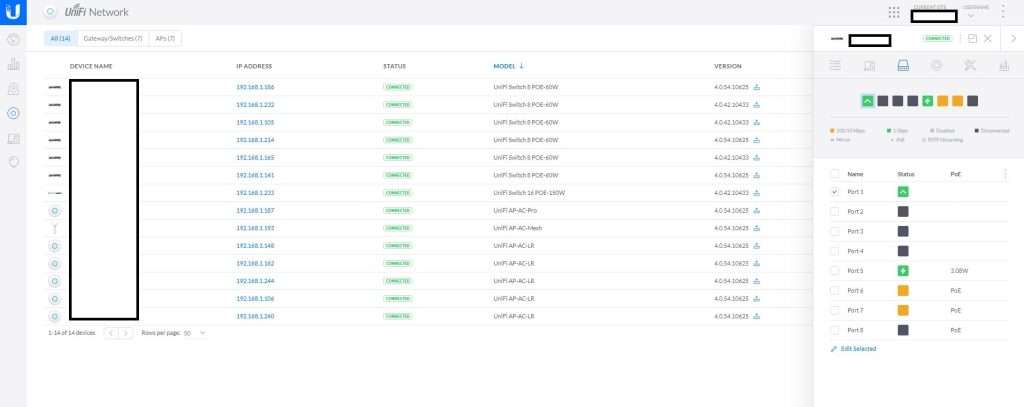Check the Port 7 checkbox
Screen dimensions: 1024x407
pyautogui.click(x=835, y=310)
